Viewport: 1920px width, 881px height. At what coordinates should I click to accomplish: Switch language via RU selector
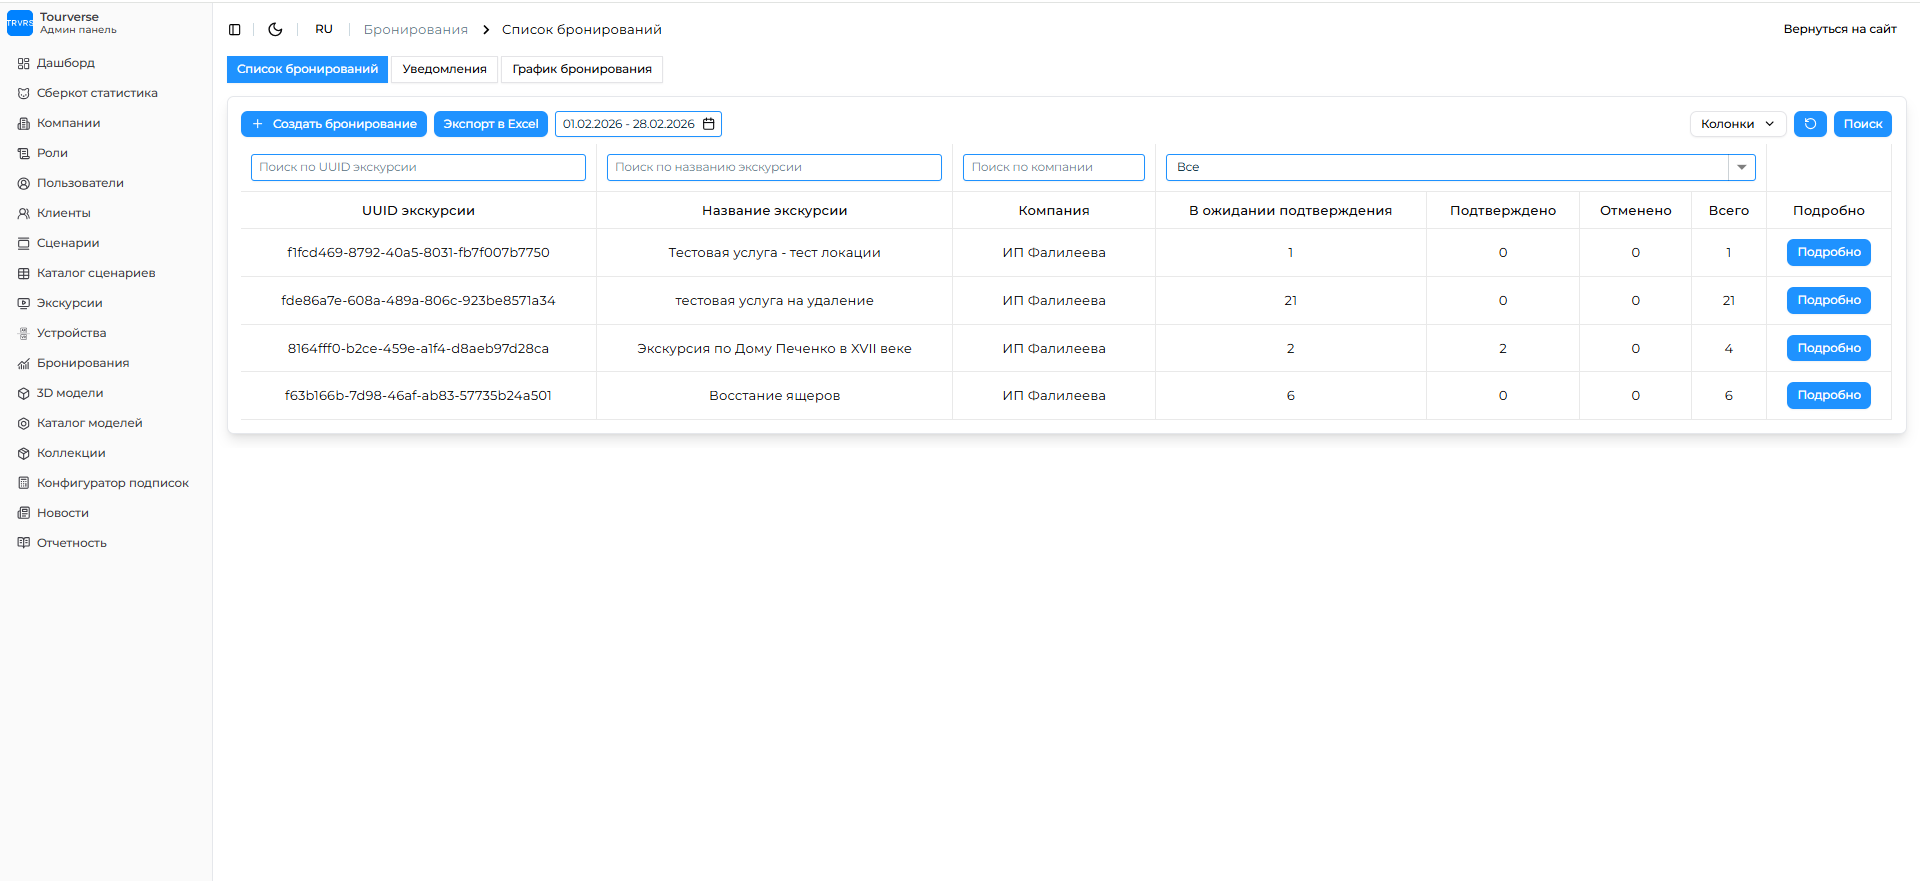[324, 30]
